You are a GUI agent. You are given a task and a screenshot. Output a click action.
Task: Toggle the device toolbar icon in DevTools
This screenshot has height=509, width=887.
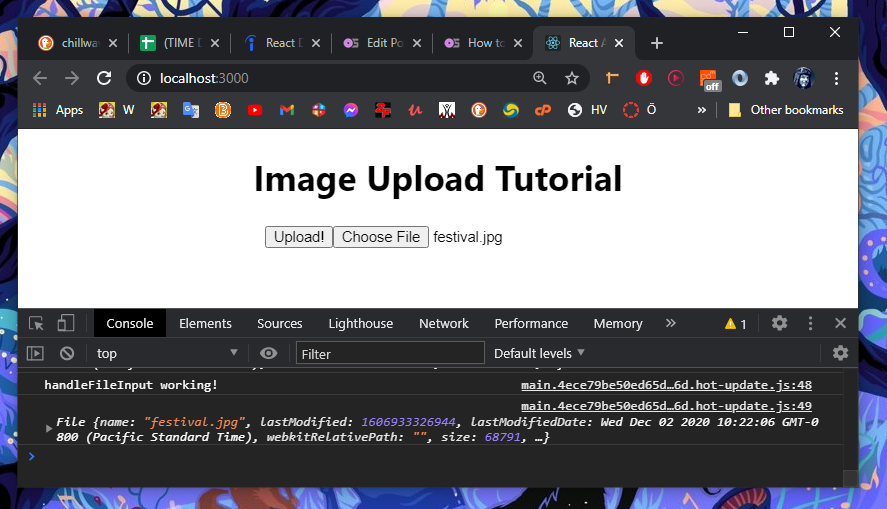66,323
